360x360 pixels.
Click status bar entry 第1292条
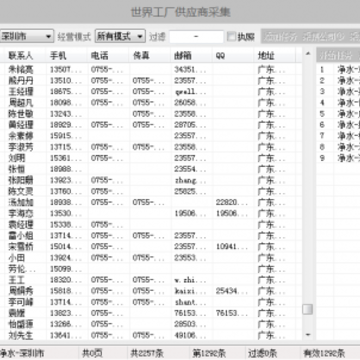click(209, 353)
